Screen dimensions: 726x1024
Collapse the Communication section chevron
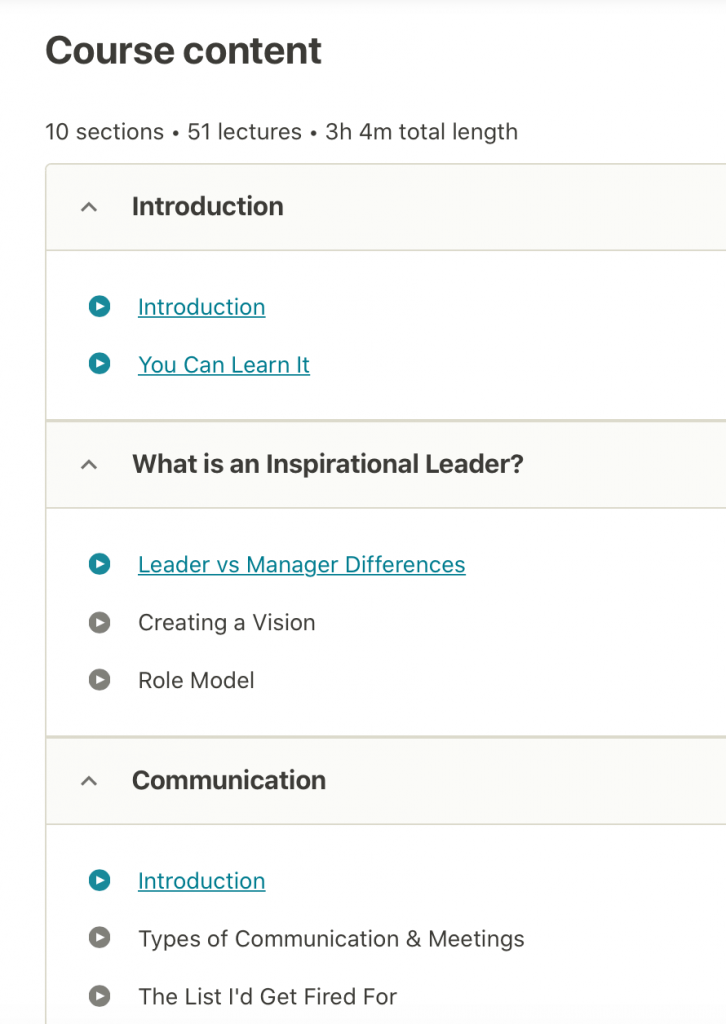[89, 780]
